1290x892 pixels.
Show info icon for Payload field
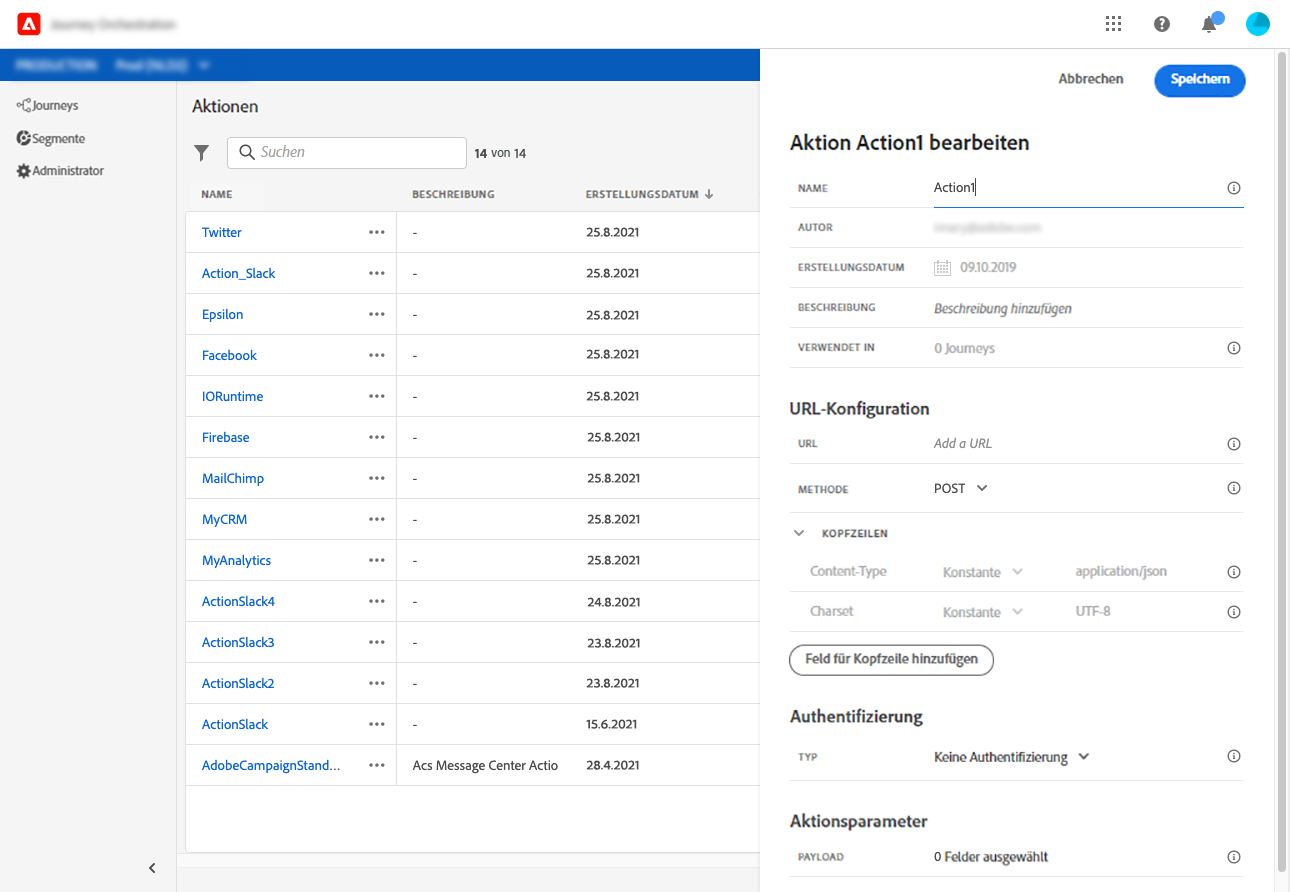(x=1234, y=857)
